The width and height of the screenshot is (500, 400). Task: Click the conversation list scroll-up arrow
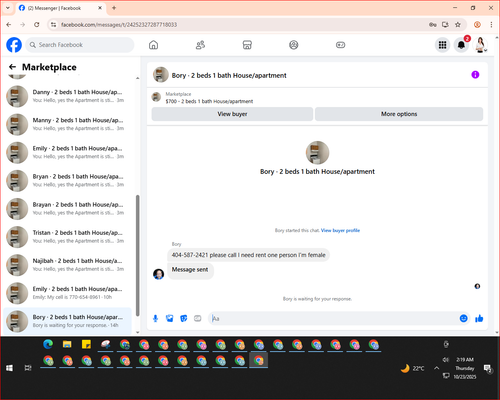(138, 78)
